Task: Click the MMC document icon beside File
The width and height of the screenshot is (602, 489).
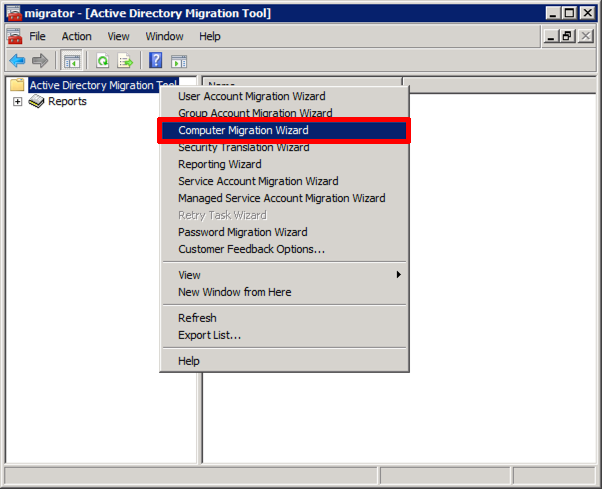Action: click(x=14, y=36)
